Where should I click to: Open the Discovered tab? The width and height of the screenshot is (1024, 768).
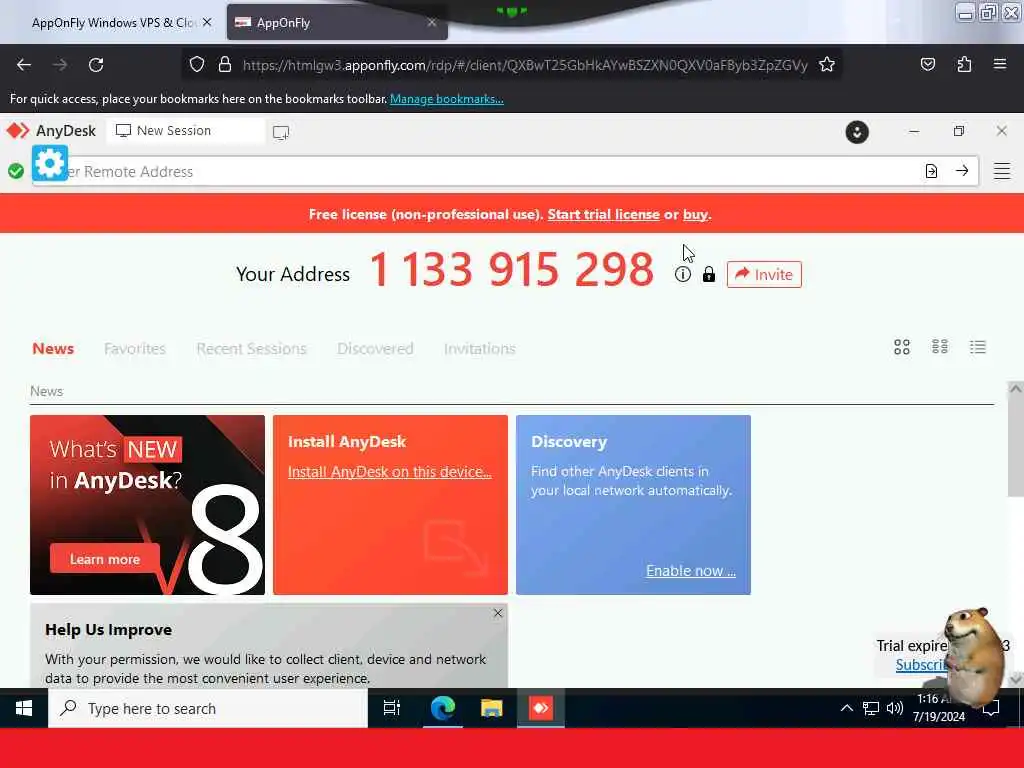375,349
